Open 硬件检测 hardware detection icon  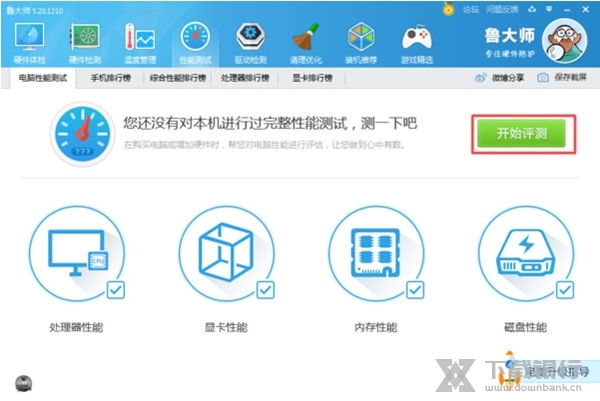point(85,43)
